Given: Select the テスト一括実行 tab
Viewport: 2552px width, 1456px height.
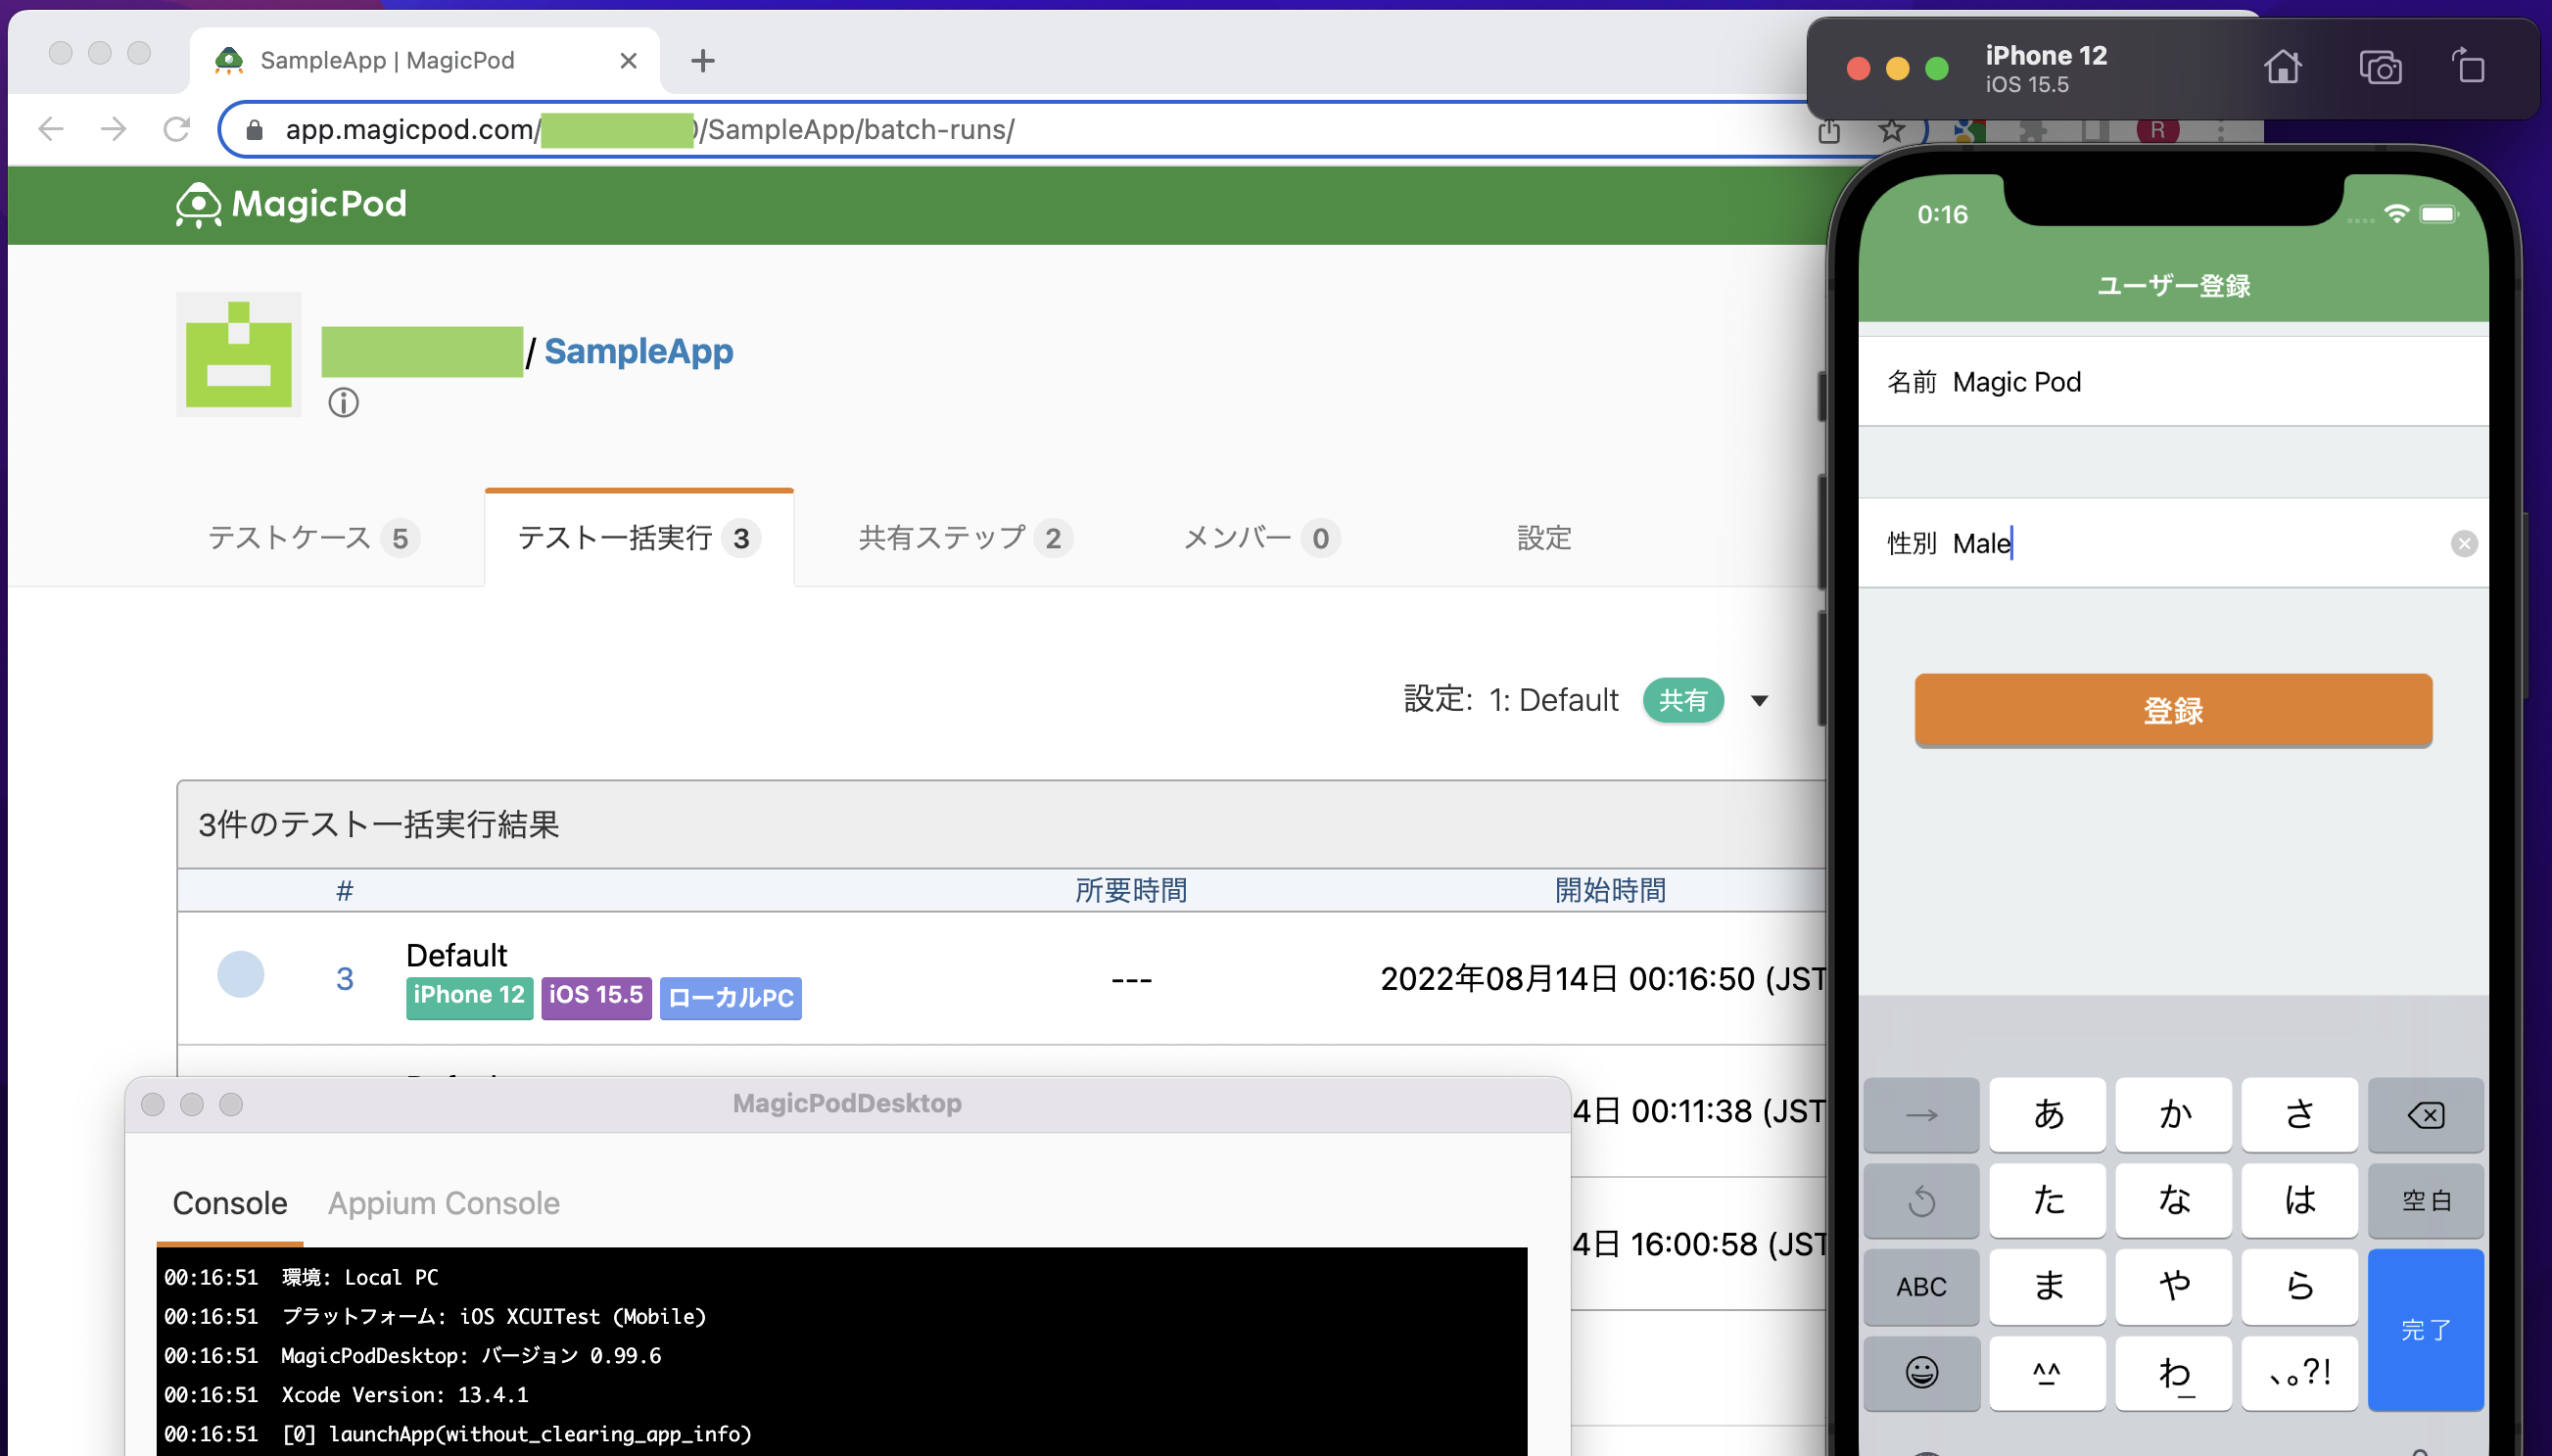Looking at the screenshot, I should 639,538.
